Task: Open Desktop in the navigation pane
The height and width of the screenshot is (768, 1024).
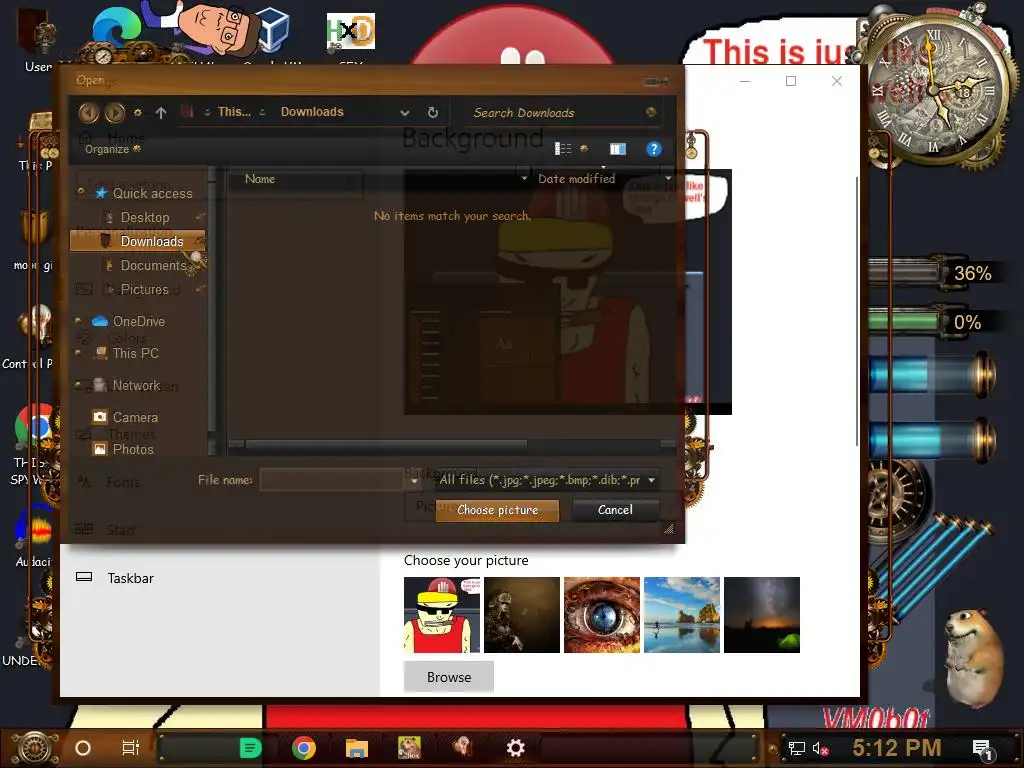Action: [x=145, y=217]
